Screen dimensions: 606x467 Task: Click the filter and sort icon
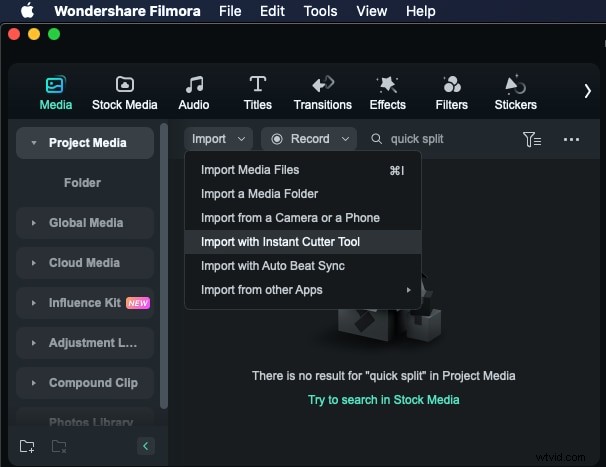(x=532, y=139)
